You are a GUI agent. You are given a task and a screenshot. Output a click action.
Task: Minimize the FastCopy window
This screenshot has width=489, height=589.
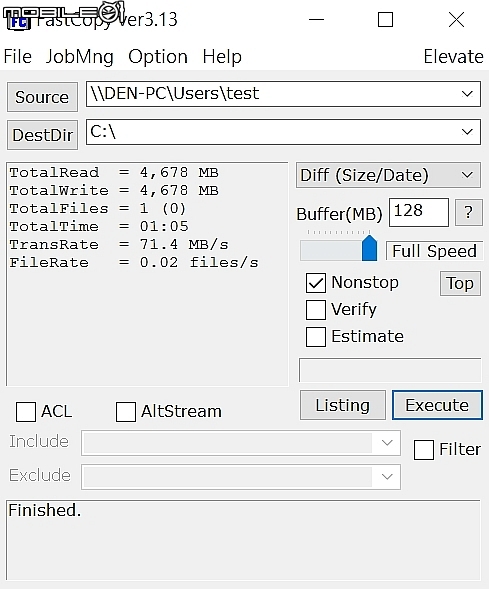pos(316,20)
